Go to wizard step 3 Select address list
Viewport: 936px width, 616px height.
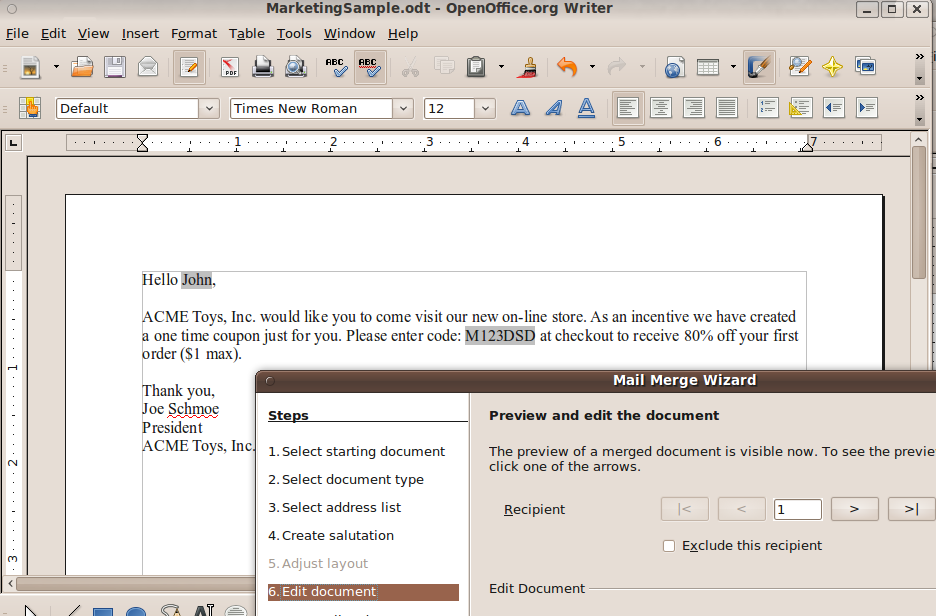coord(334,507)
